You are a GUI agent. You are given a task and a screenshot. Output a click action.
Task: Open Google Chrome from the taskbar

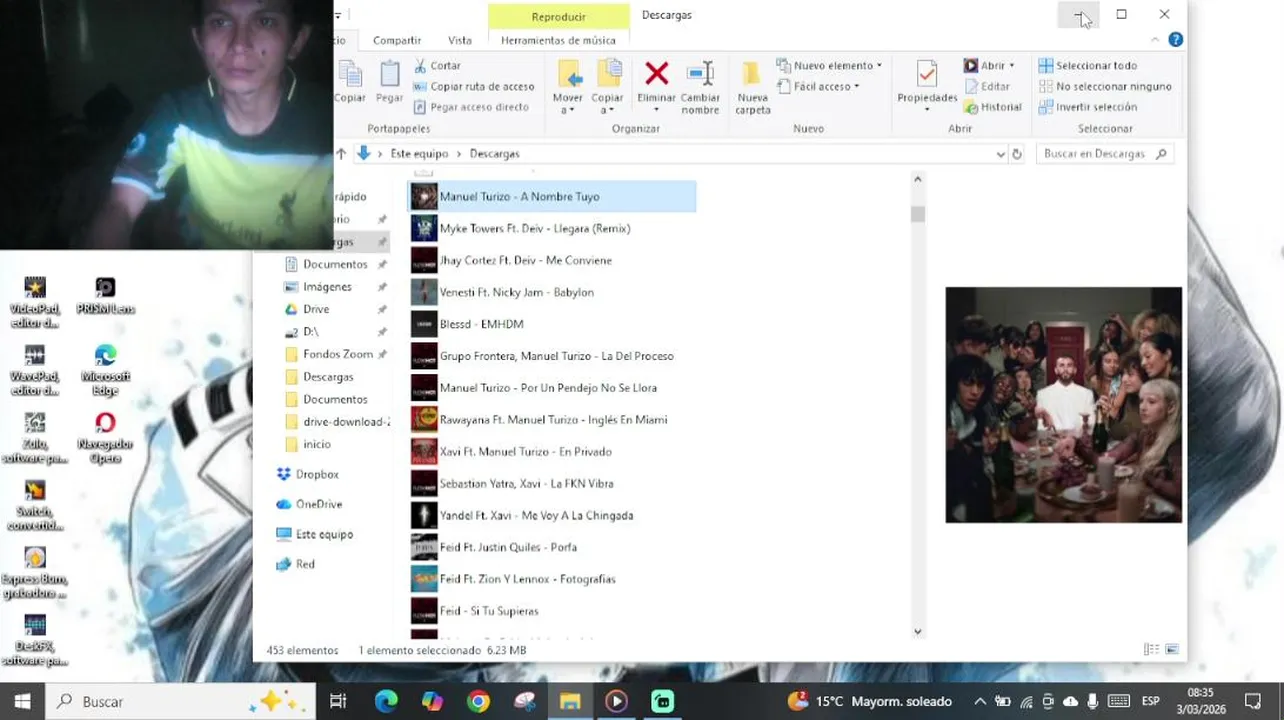(x=478, y=702)
